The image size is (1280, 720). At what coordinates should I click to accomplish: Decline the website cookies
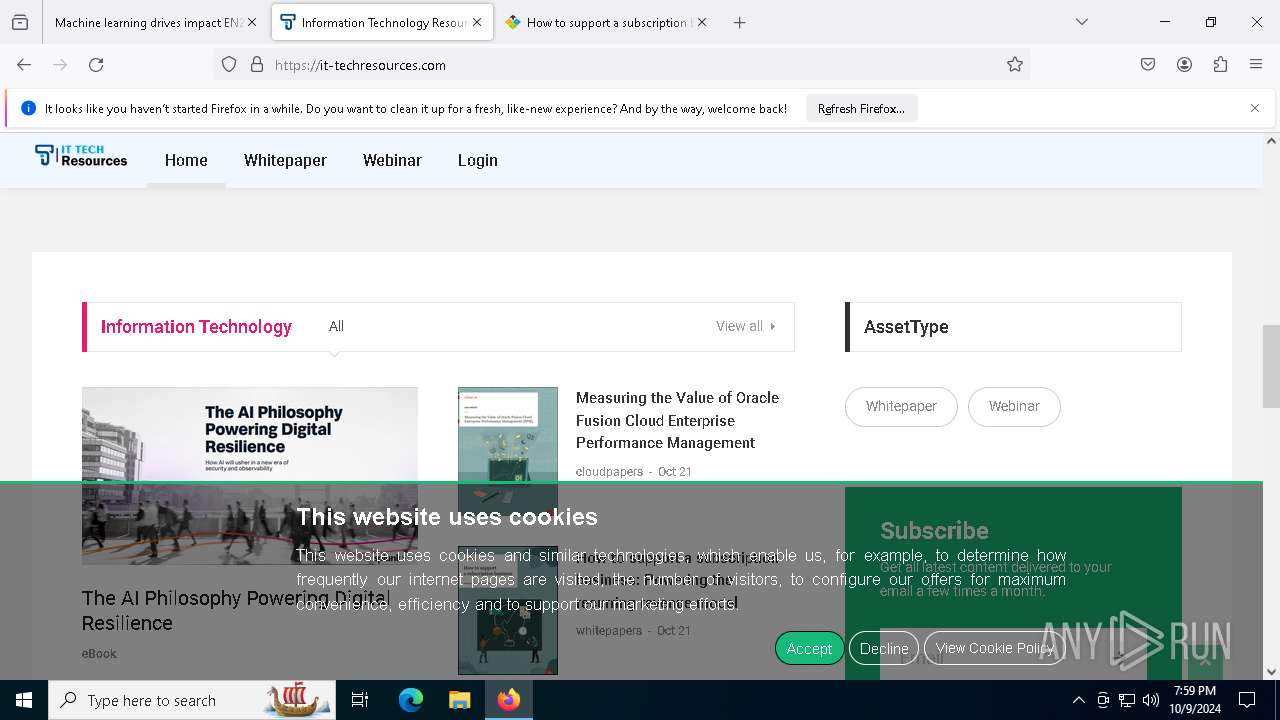[x=884, y=648]
